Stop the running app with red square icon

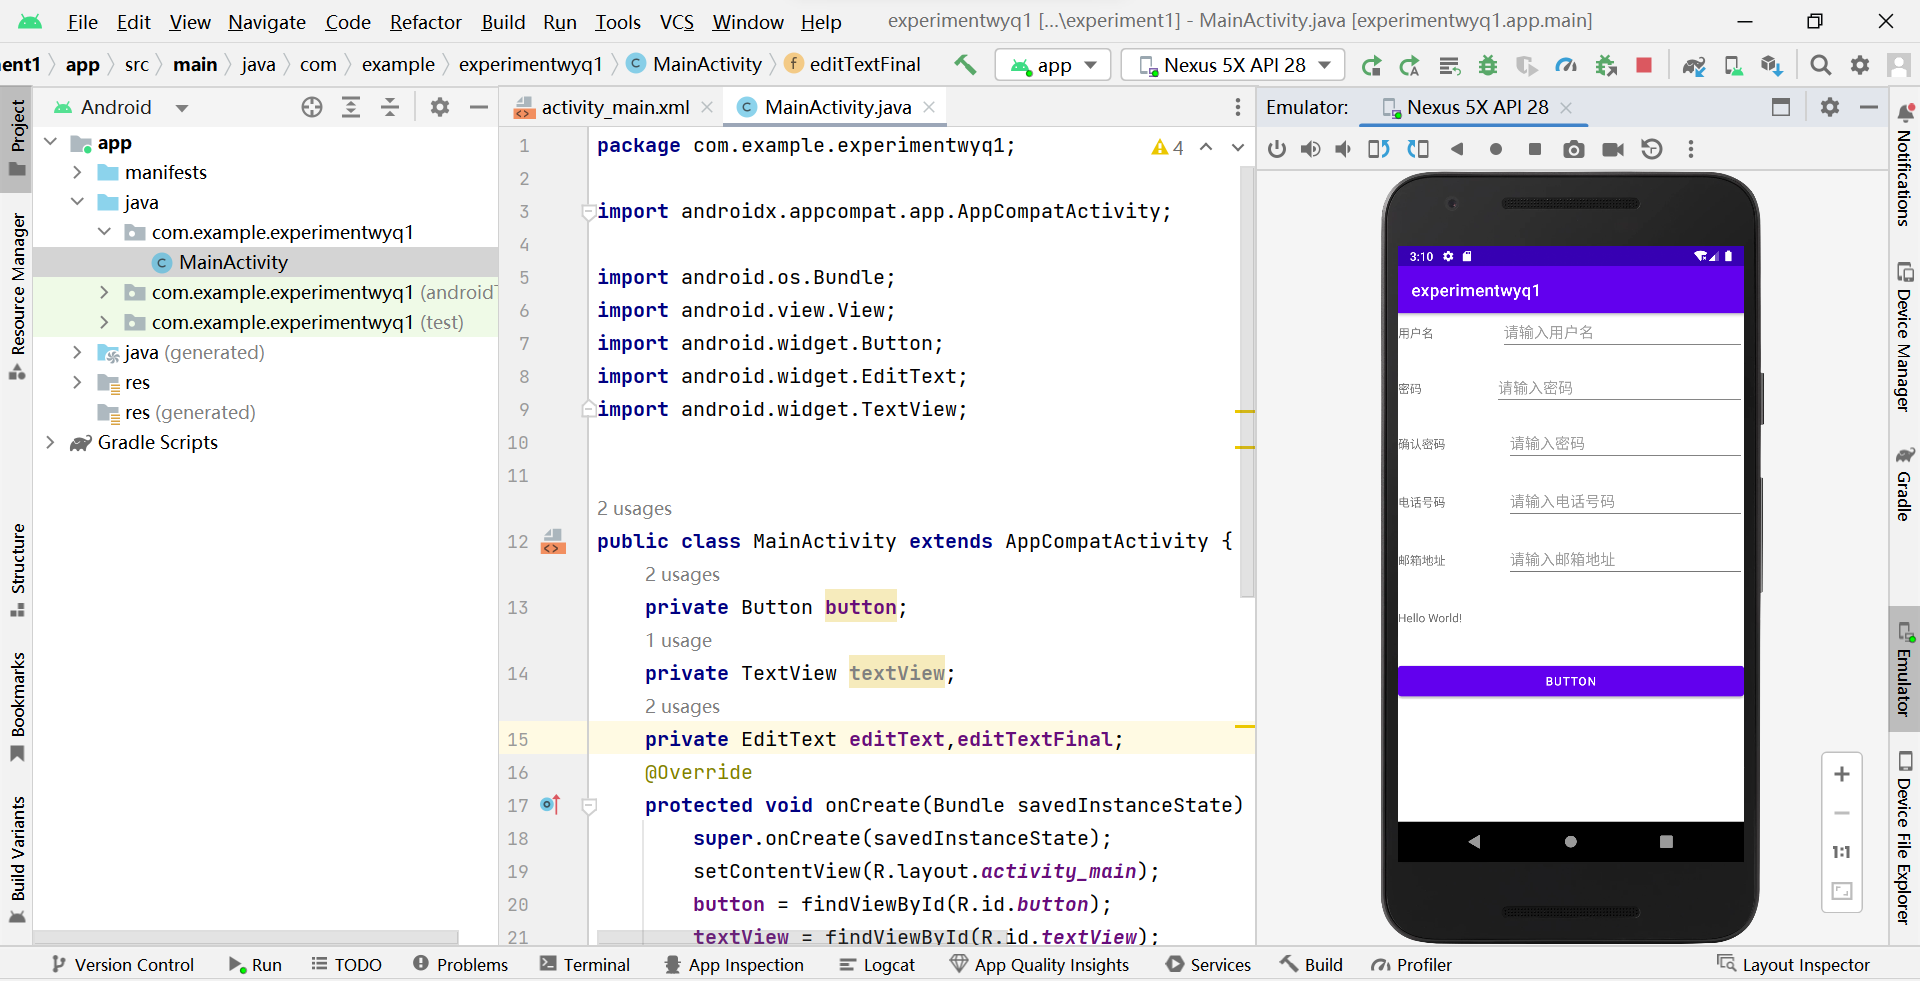coord(1644,65)
